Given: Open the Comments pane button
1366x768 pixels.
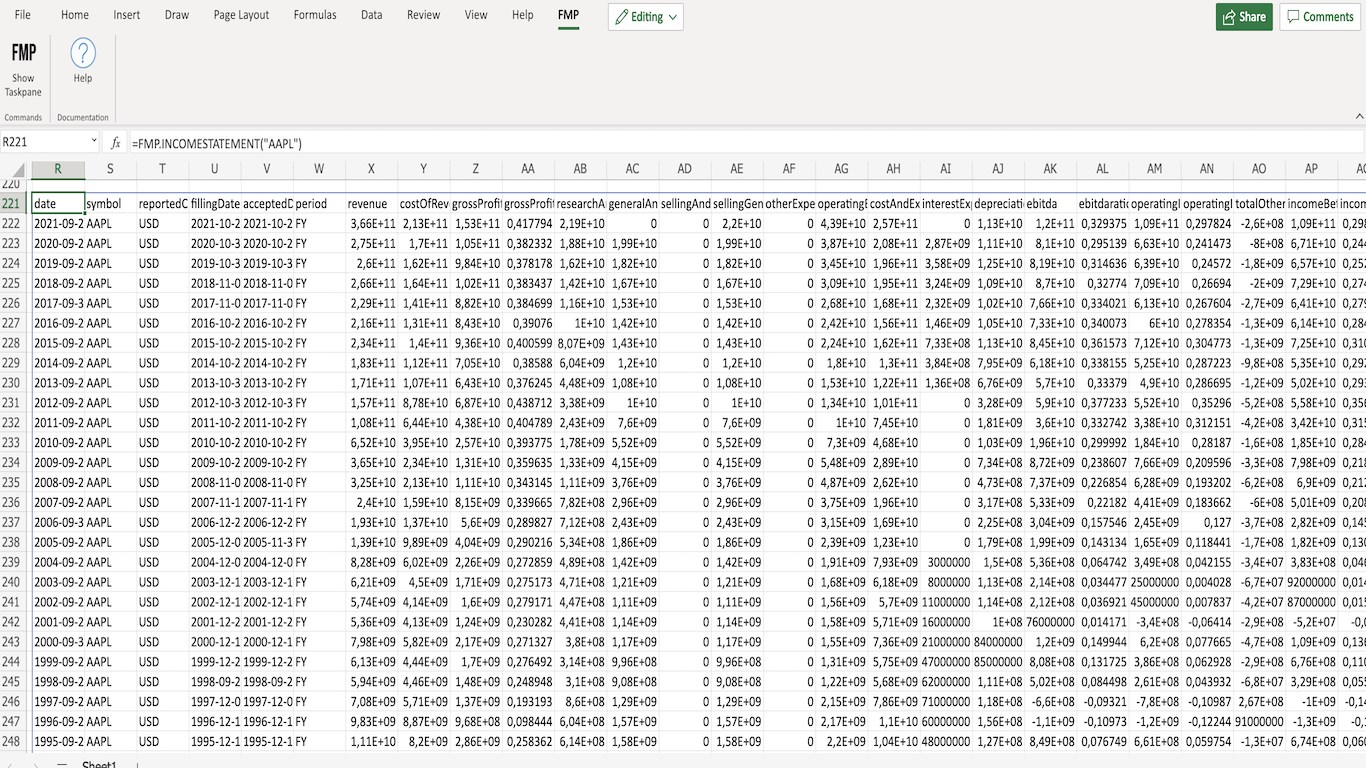Looking at the screenshot, I should coord(1320,16).
